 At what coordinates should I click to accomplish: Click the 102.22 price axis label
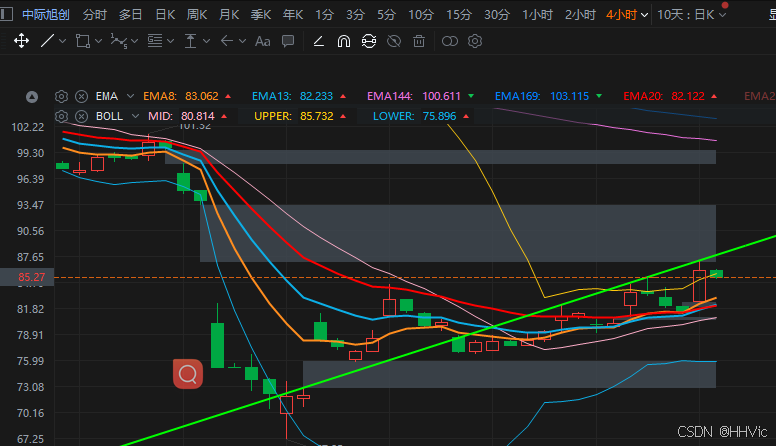(x=28, y=127)
